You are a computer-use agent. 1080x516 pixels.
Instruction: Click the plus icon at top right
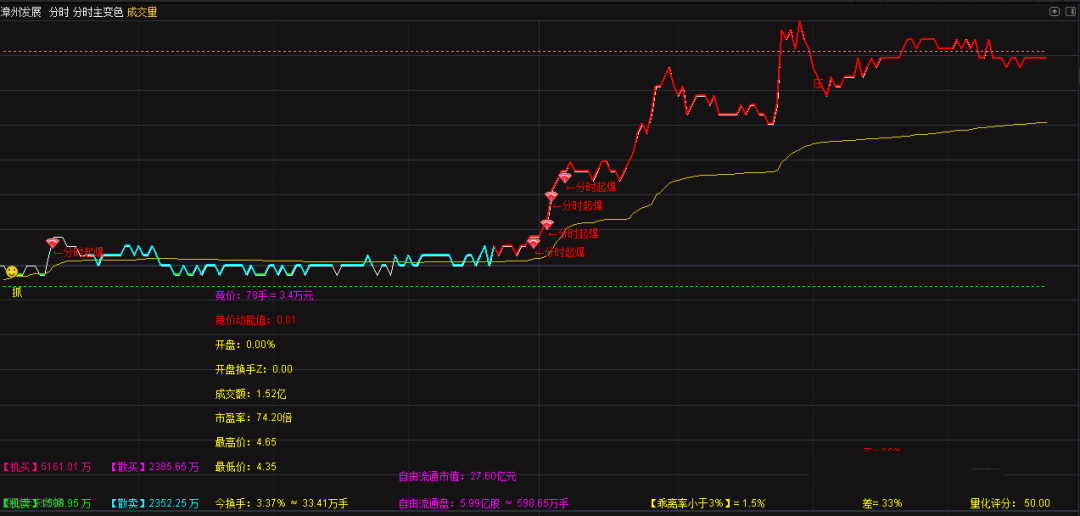1053,12
